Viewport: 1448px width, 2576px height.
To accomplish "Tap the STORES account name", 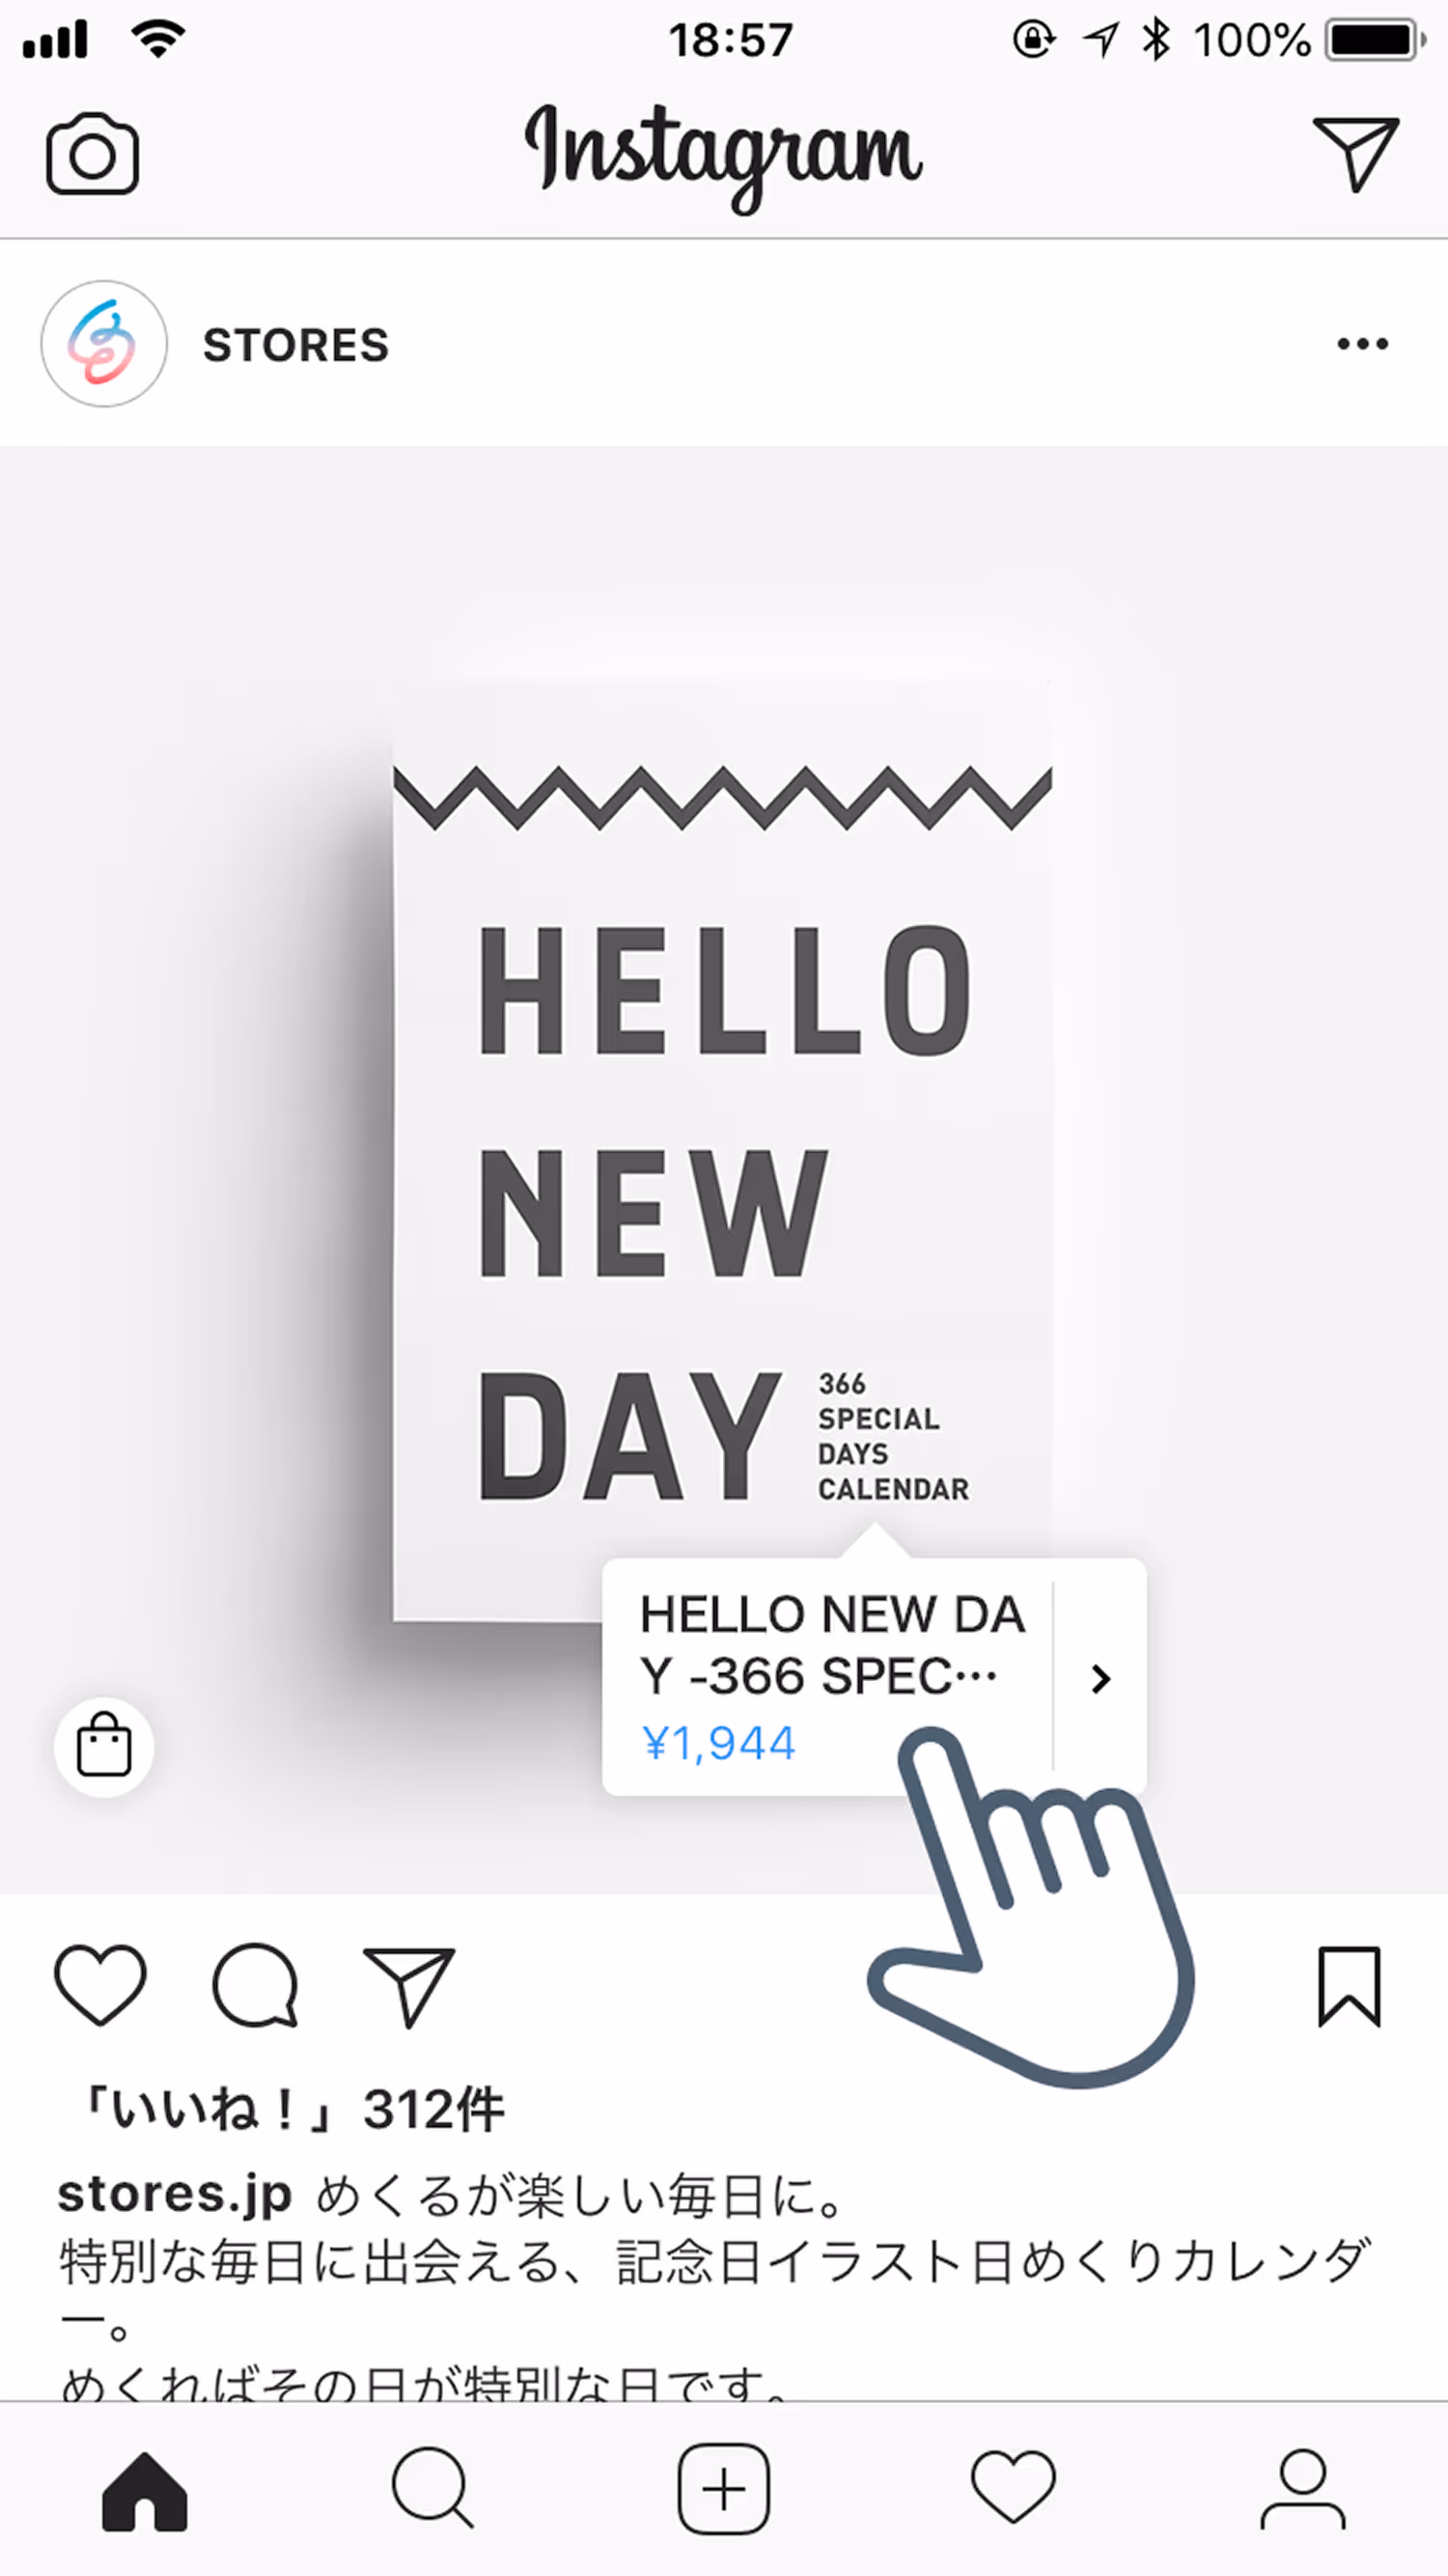I will 296,345.
